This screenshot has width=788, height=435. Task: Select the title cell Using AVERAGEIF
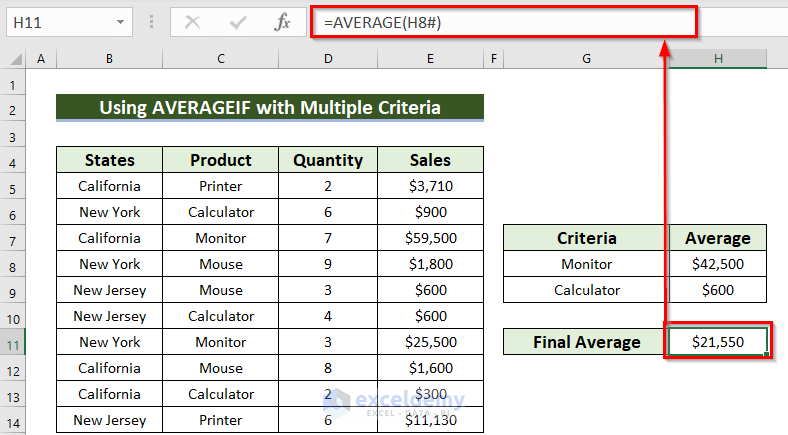pyautogui.click(x=269, y=108)
